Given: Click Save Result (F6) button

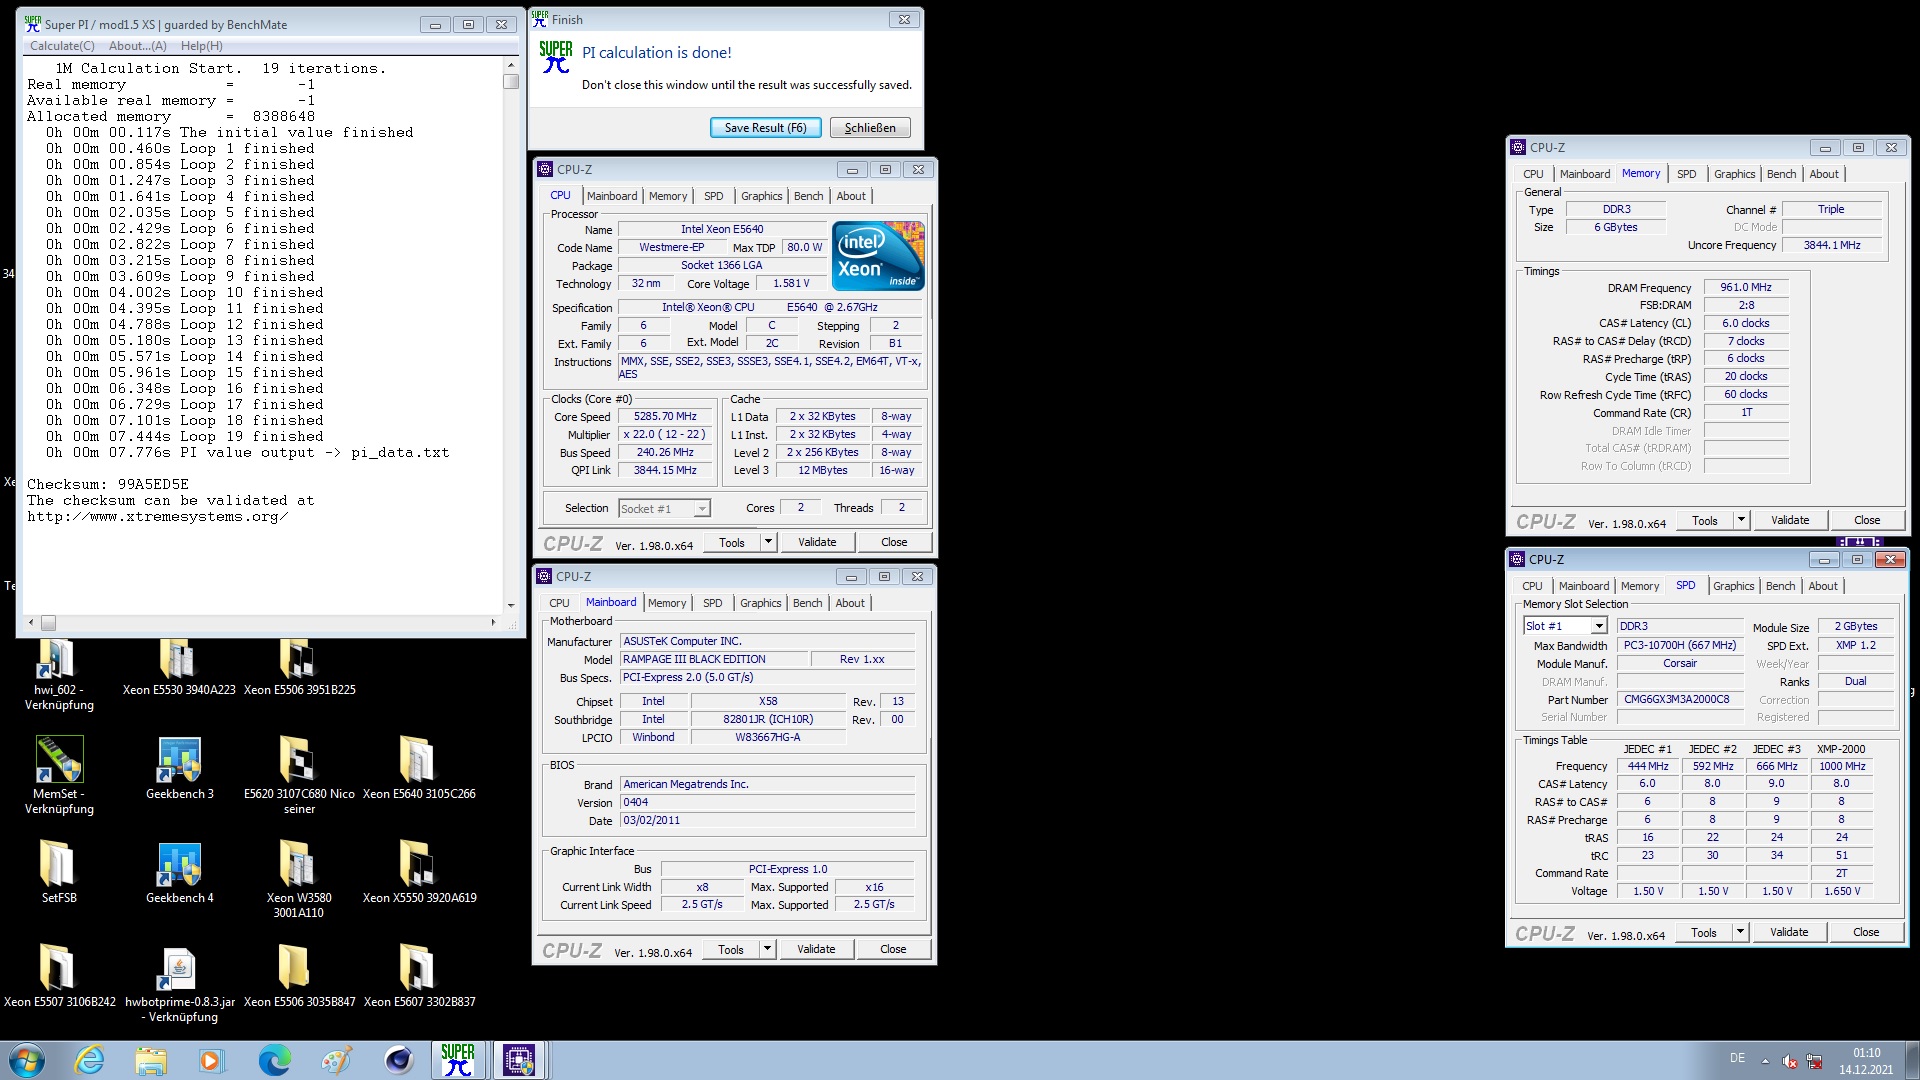Looking at the screenshot, I should [x=766, y=128].
